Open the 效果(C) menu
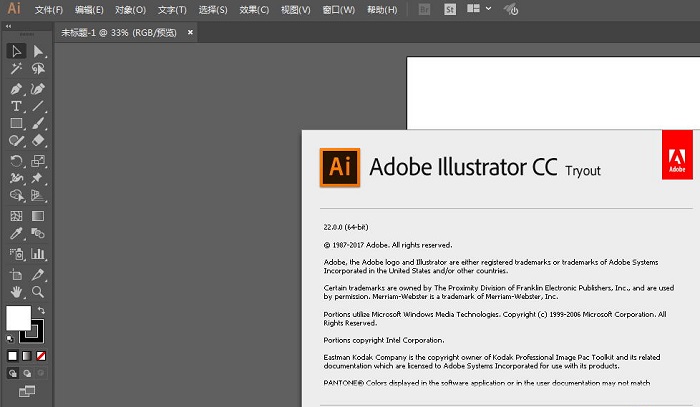This screenshot has width=700, height=407. tap(254, 10)
